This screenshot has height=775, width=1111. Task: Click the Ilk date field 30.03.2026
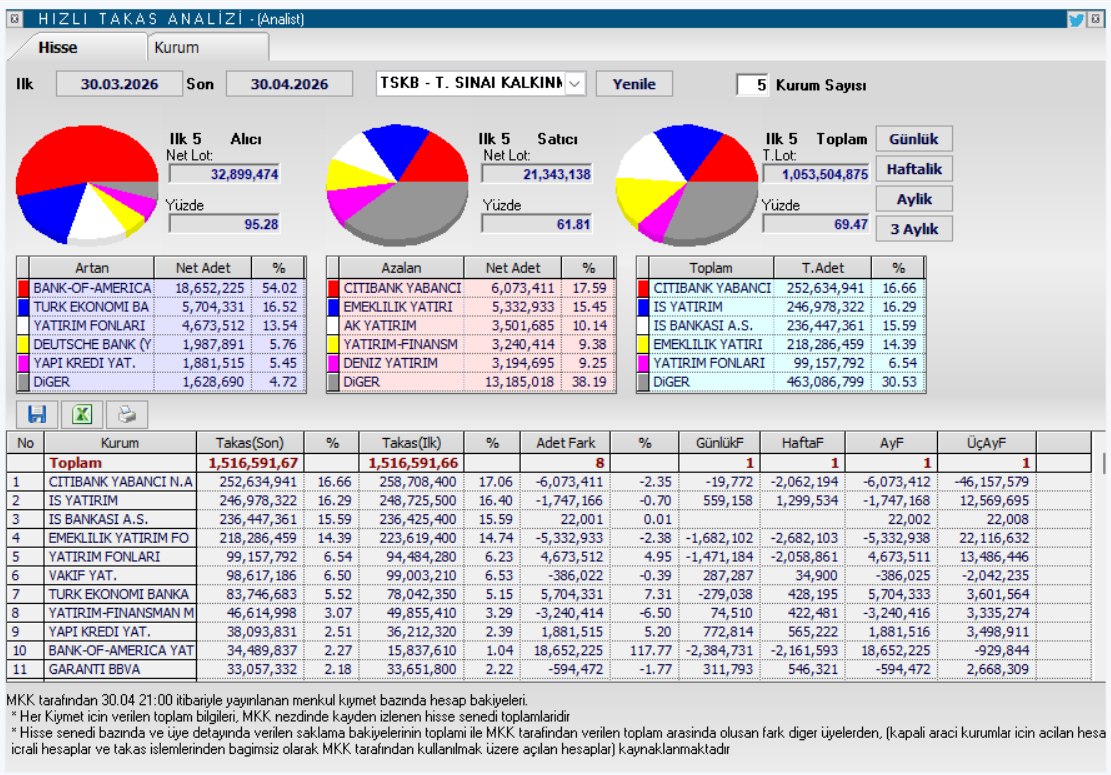(x=119, y=84)
